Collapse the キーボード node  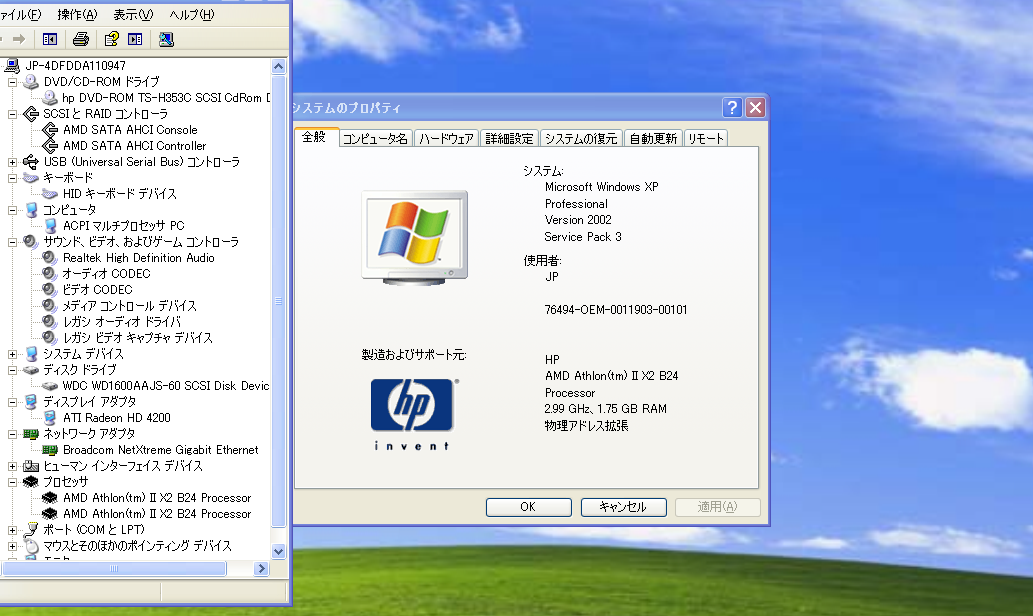[x=13, y=178]
